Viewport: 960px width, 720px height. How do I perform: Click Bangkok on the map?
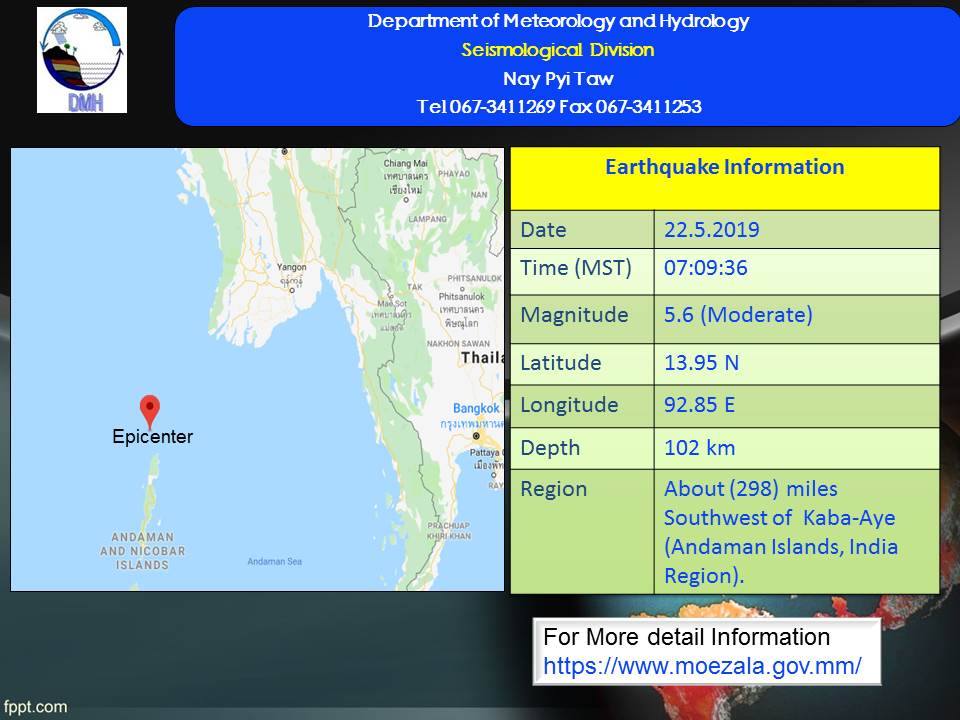(x=475, y=408)
